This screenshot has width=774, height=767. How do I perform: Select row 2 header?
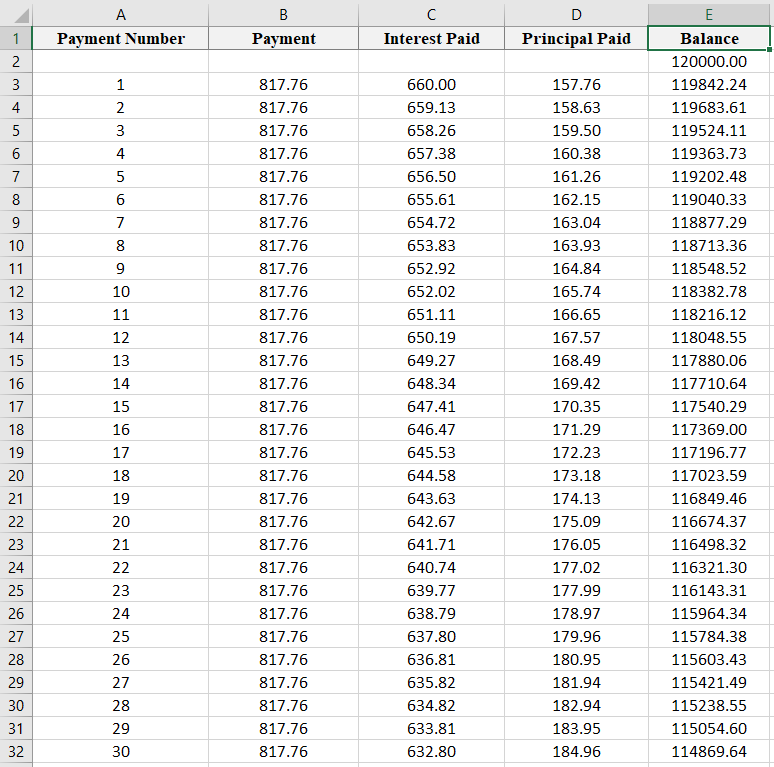(x=16, y=62)
